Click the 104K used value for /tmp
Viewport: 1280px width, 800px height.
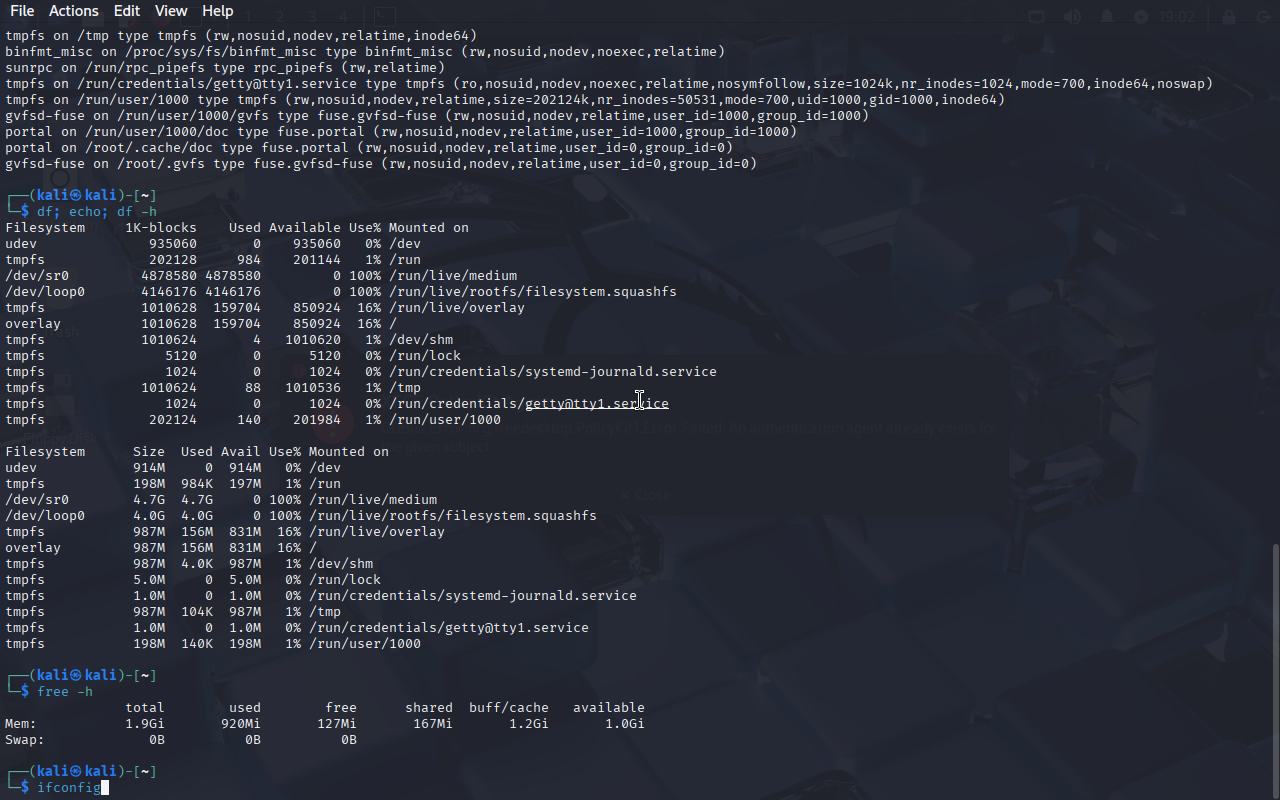click(197, 612)
